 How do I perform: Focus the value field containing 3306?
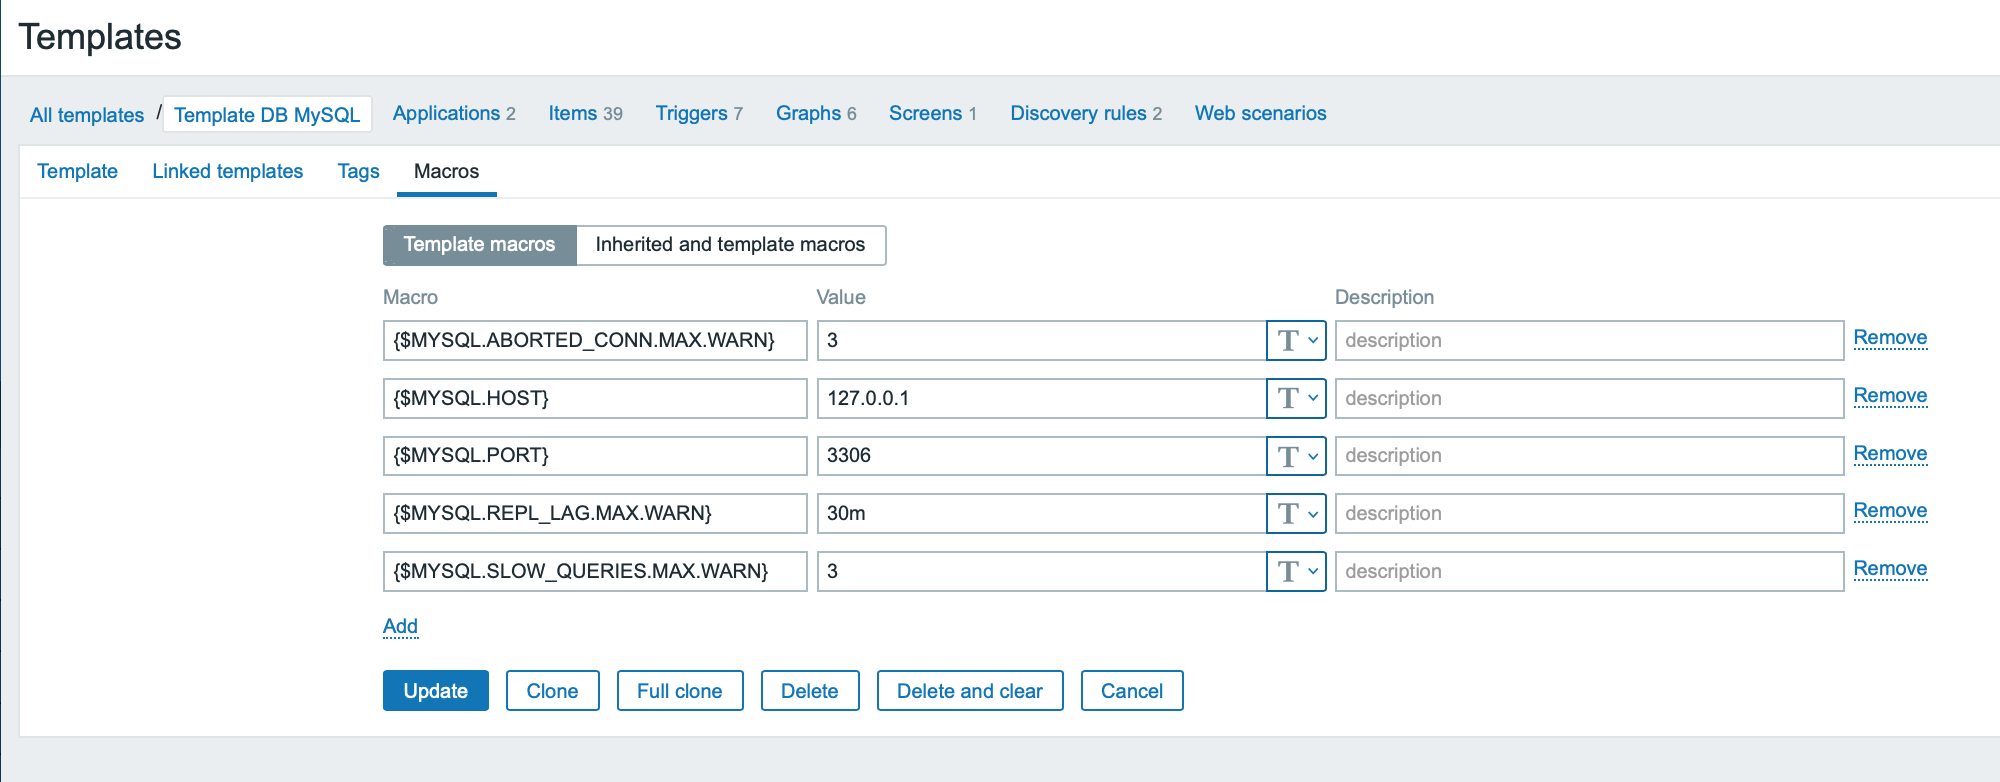click(x=1042, y=456)
